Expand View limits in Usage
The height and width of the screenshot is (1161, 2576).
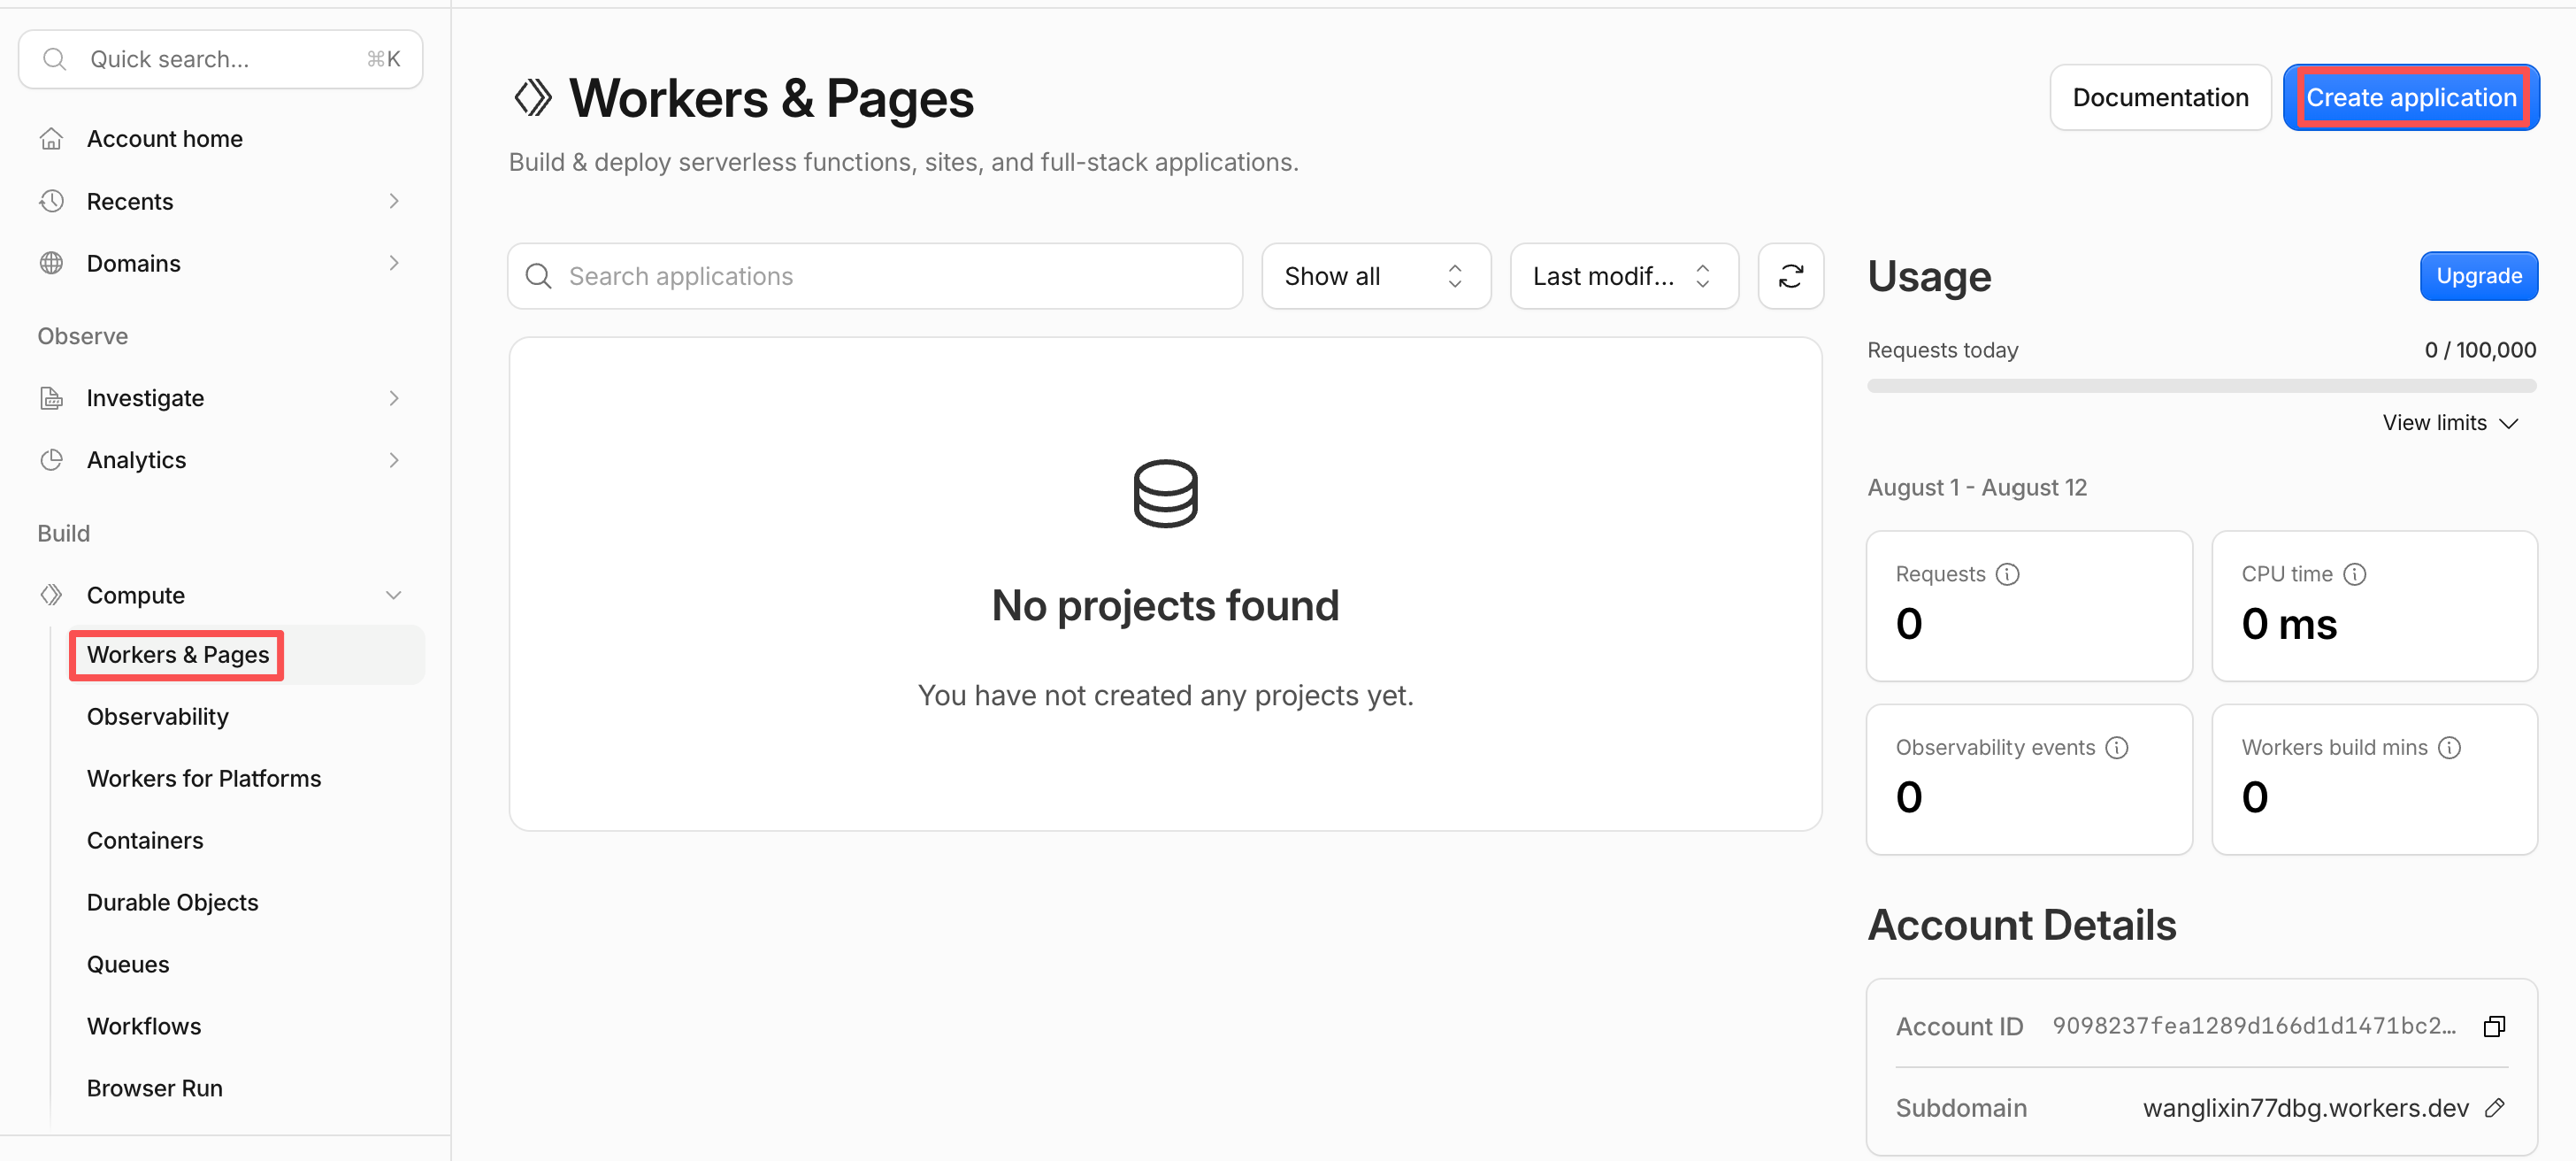coord(2449,423)
